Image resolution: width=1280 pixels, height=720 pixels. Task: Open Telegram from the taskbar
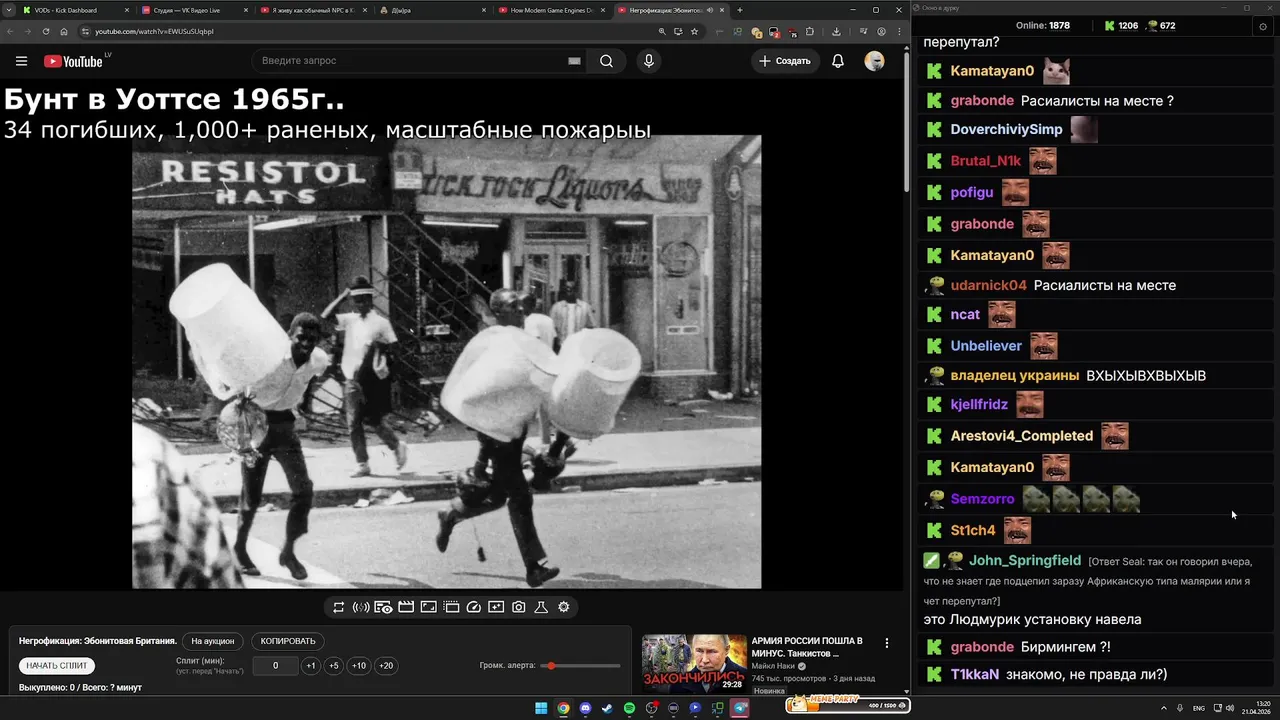pyautogui.click(x=740, y=708)
